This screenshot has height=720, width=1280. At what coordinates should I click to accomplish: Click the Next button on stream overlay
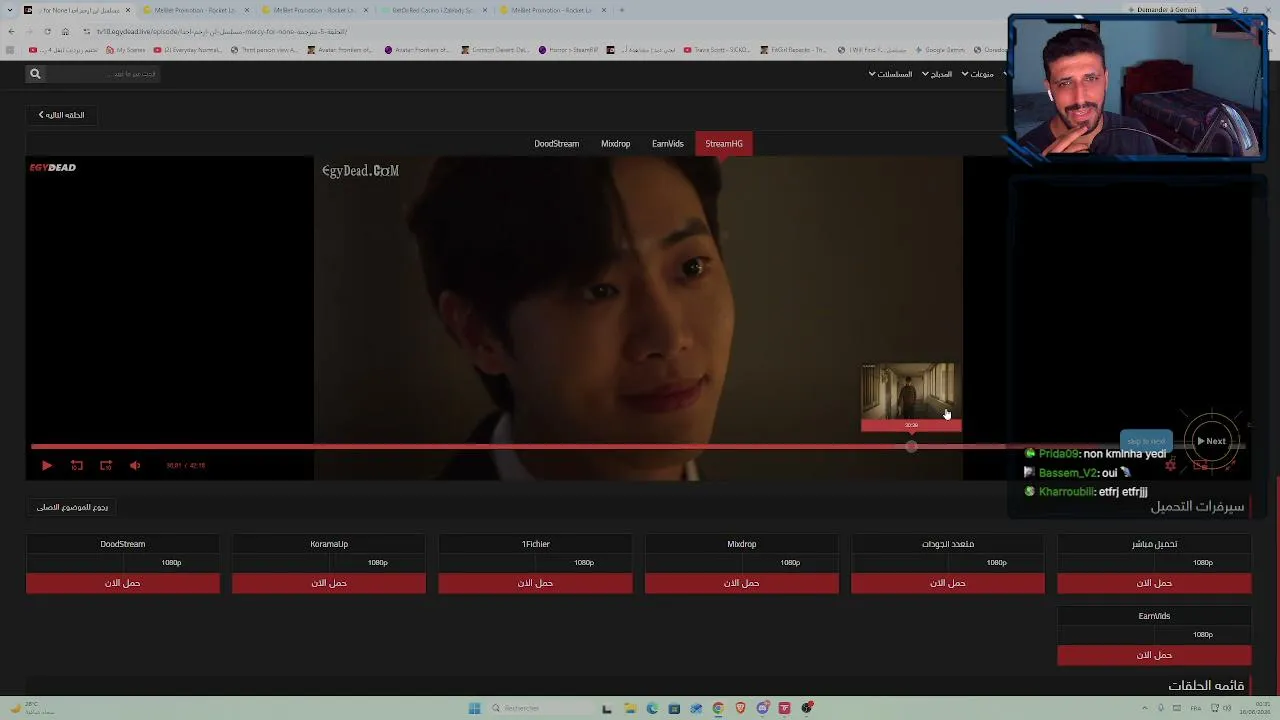click(1211, 441)
